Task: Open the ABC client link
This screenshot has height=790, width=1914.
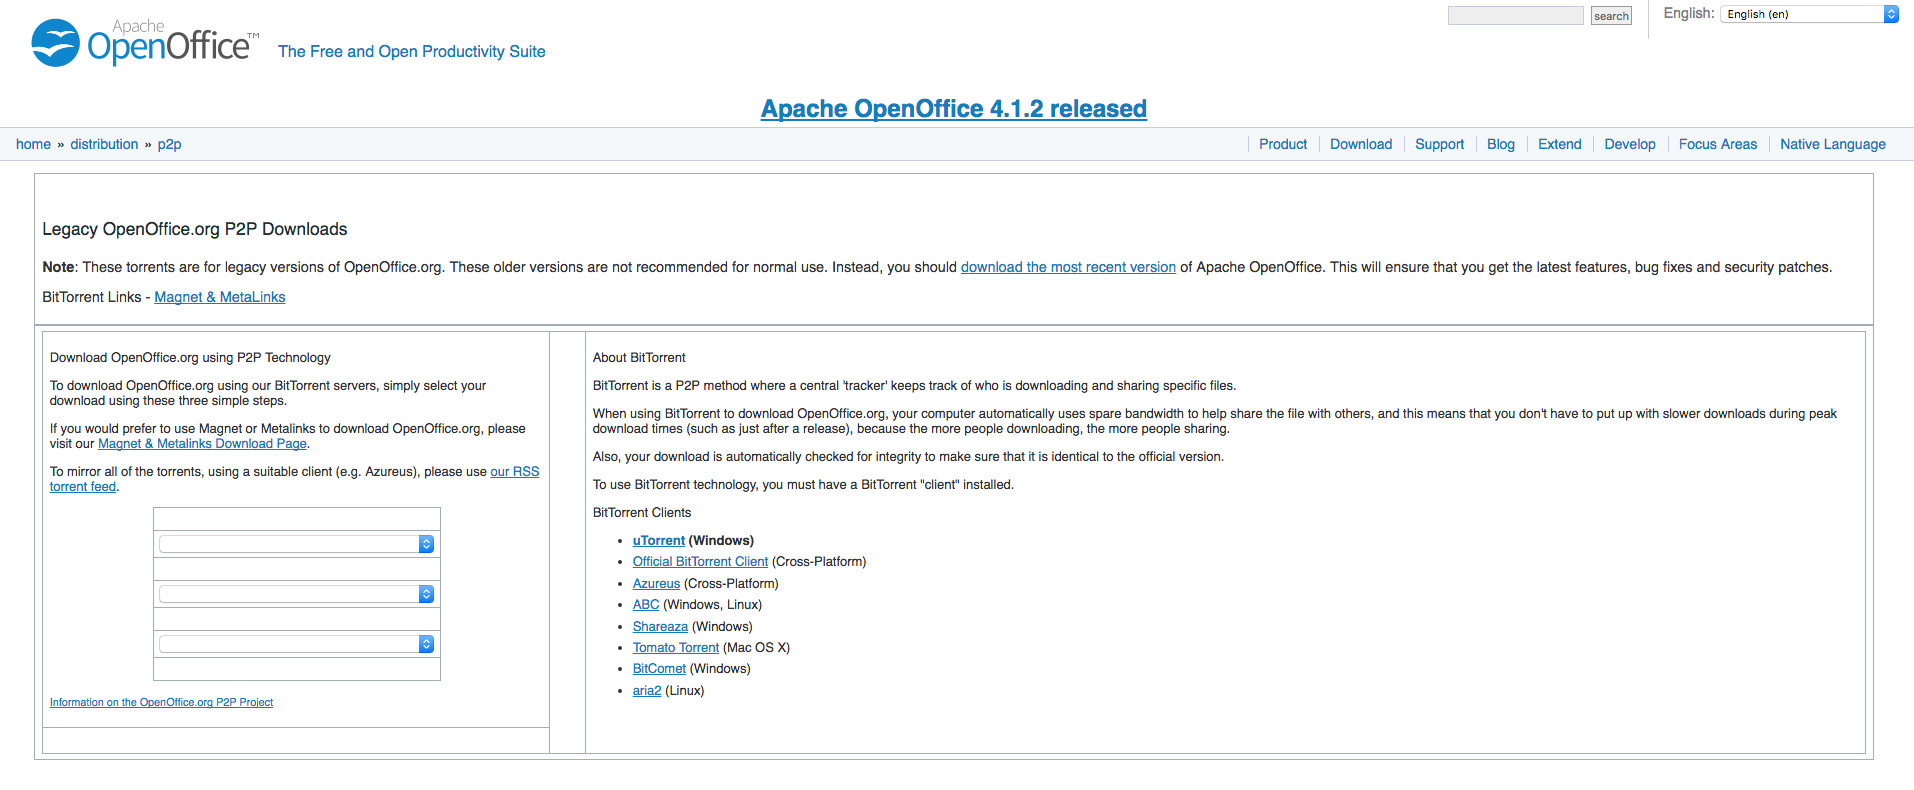Action: click(x=646, y=605)
